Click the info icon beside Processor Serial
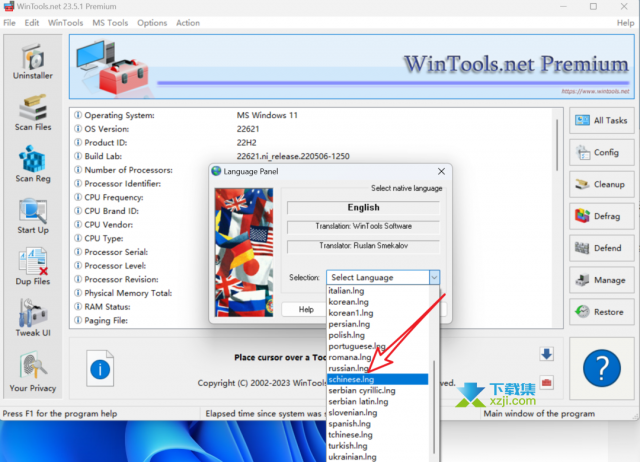The image size is (640, 462). 78,252
